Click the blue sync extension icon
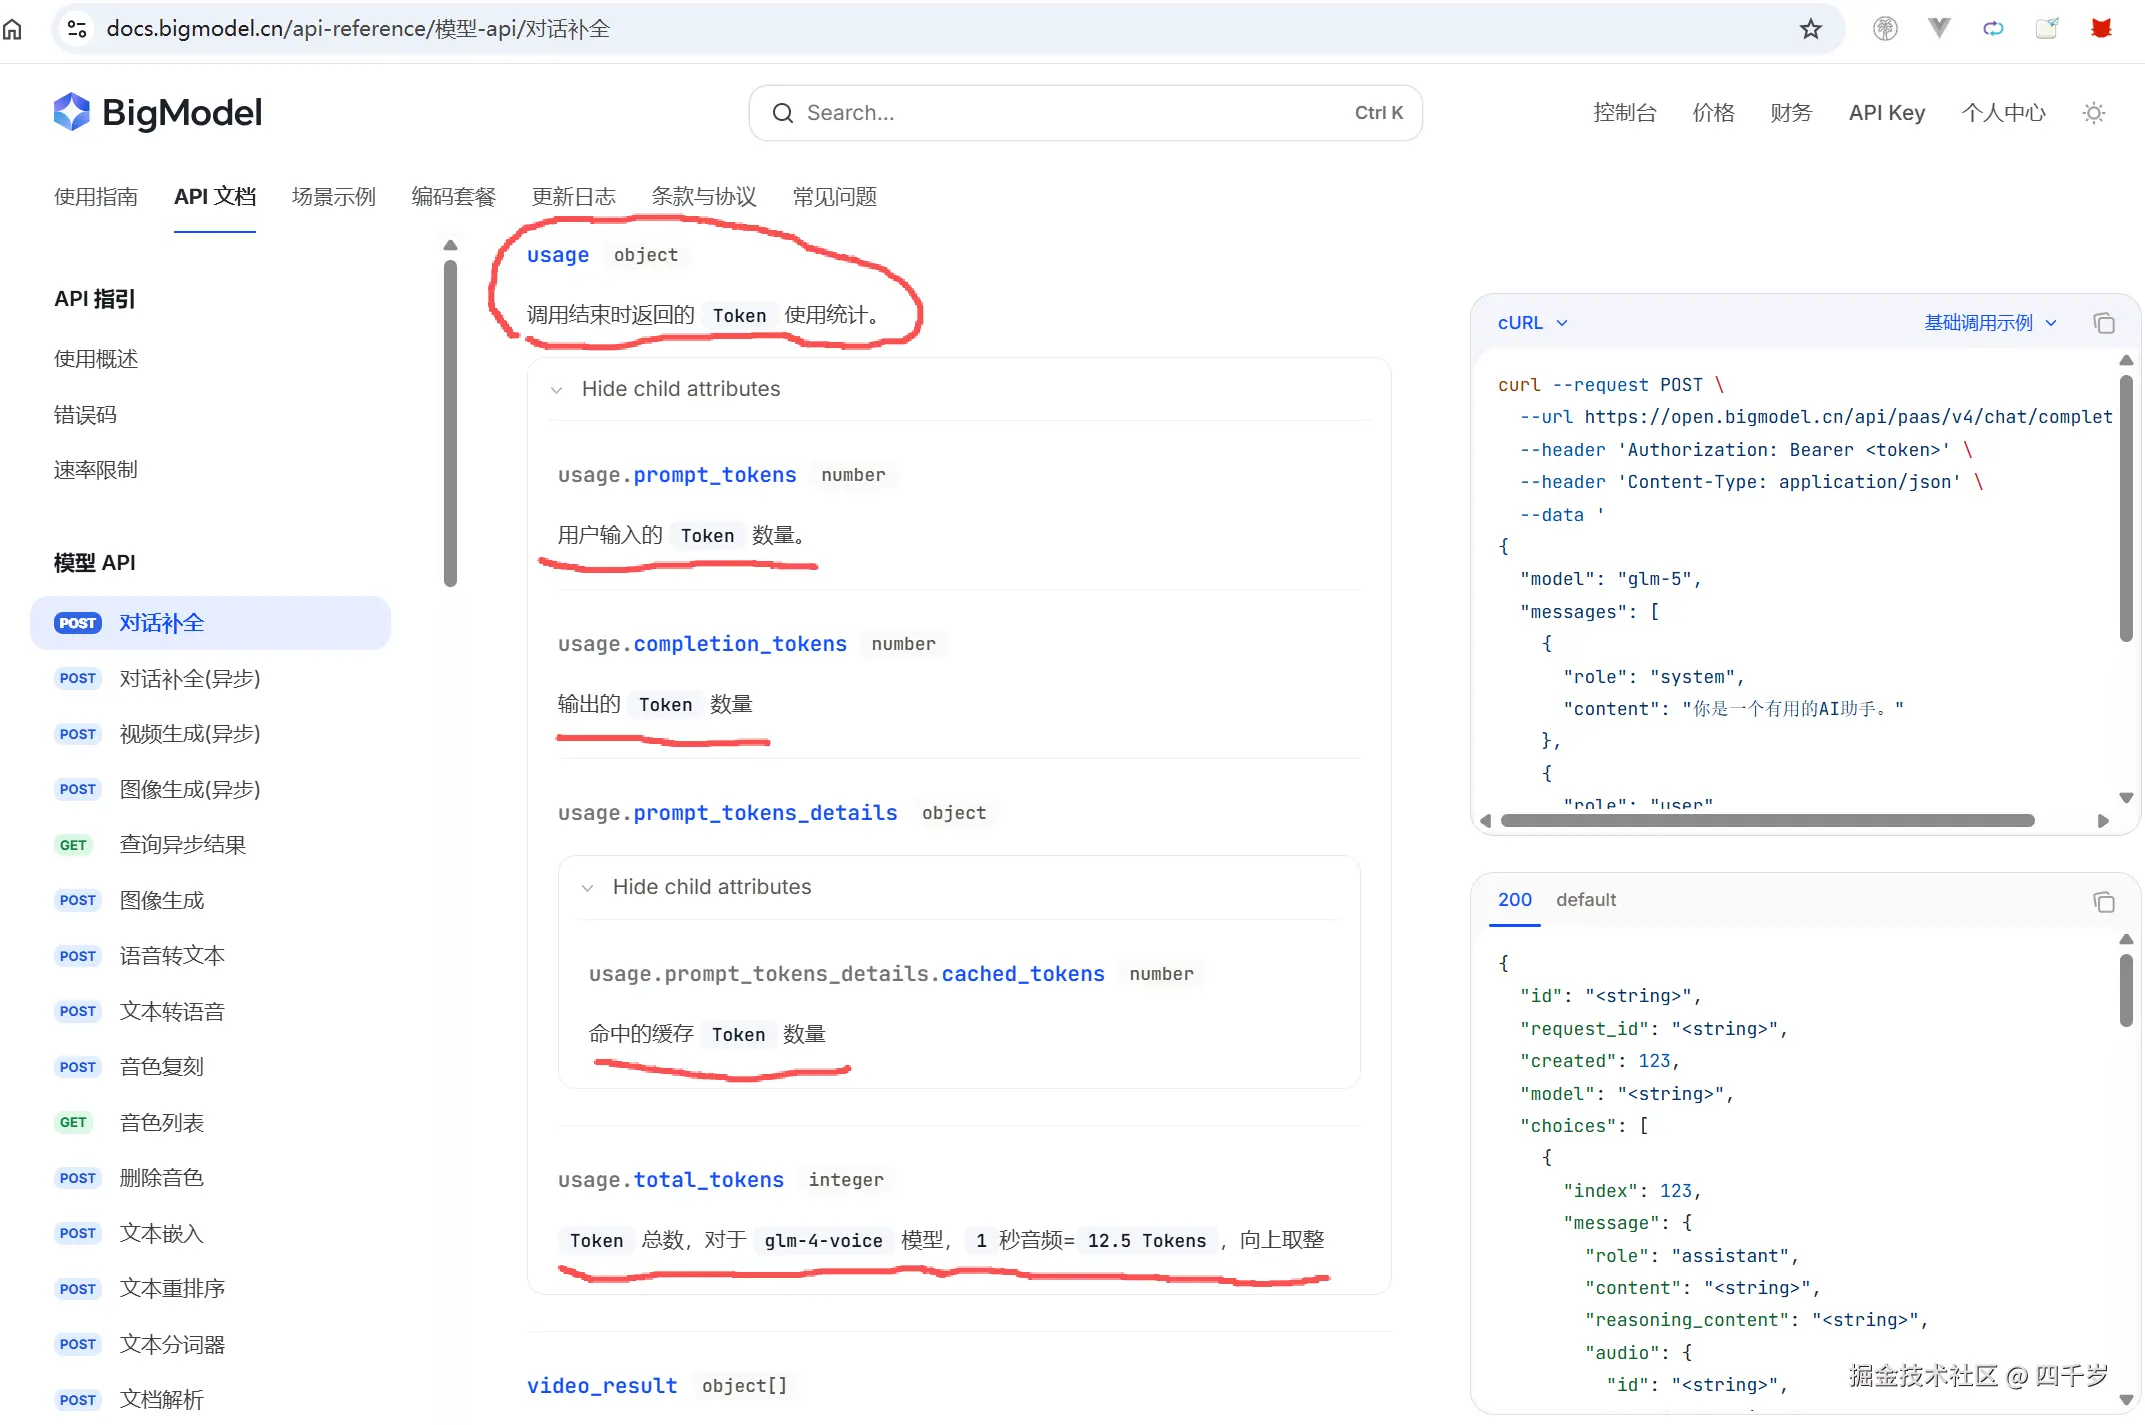Screen dimensions: 2145x1425 (x=1993, y=29)
